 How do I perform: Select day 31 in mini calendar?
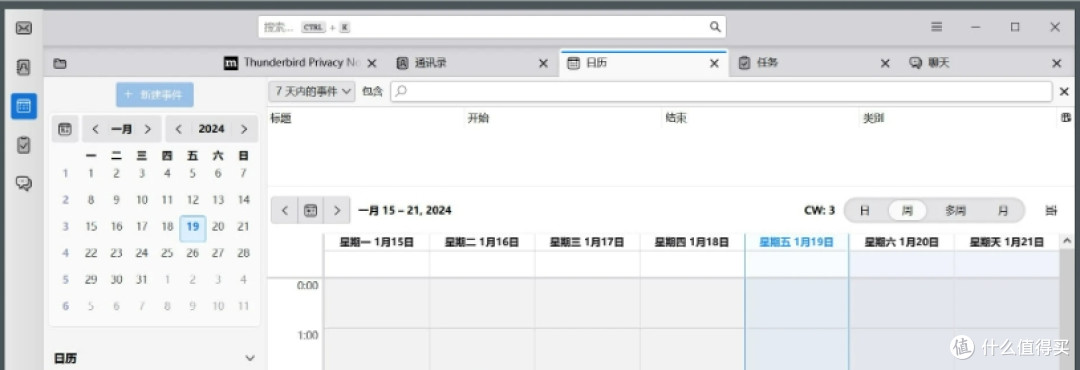(x=142, y=280)
